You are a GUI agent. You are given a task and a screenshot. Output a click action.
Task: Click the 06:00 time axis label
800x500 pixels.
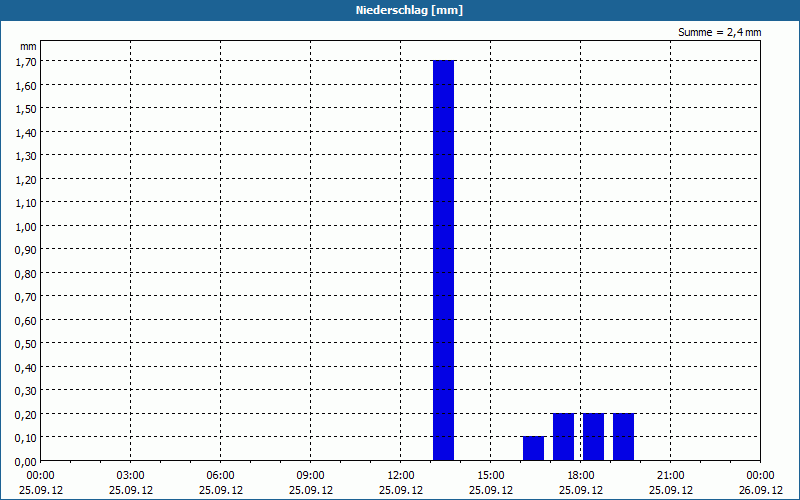coord(220,476)
